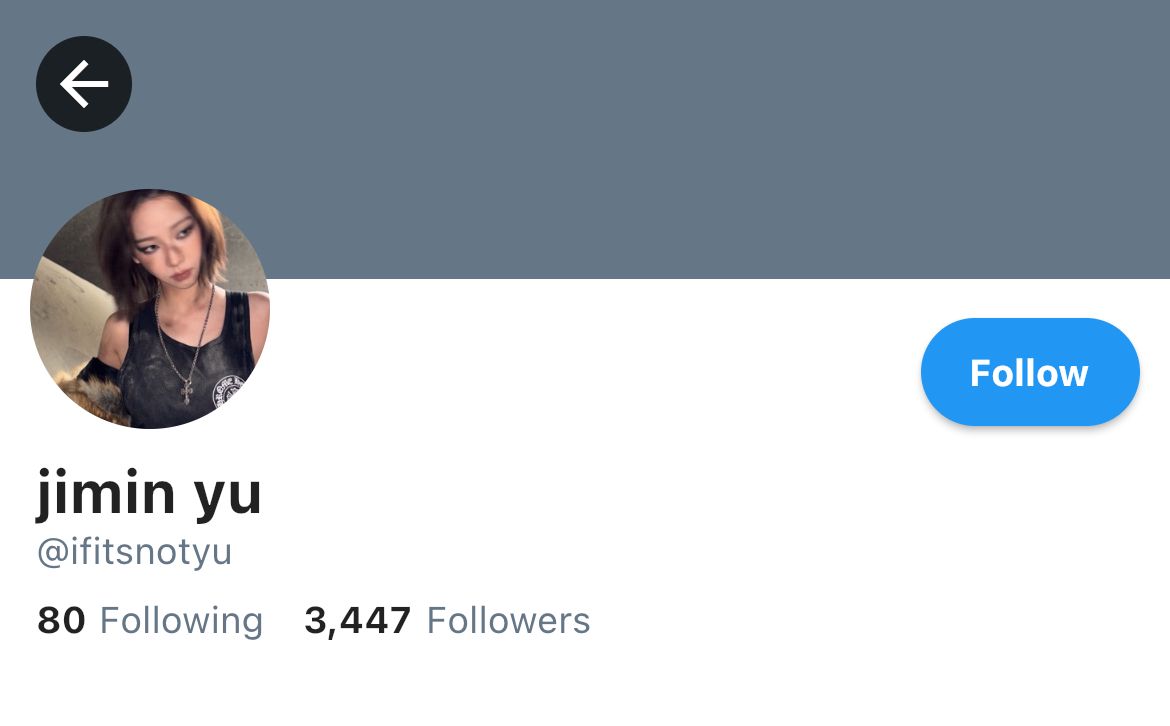Click the banner area beside back button
Image resolution: width=1170 pixels, height=726 pixels.
(642, 140)
